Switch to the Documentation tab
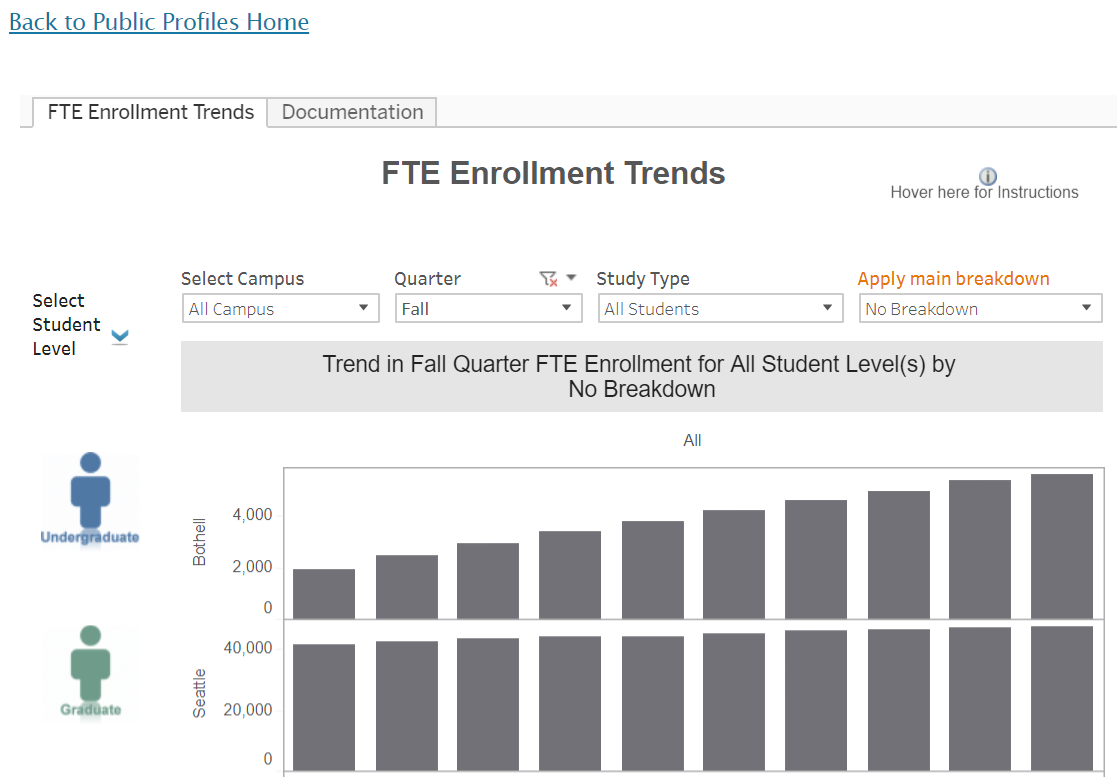The width and height of the screenshot is (1117, 777). pyautogui.click(x=353, y=113)
